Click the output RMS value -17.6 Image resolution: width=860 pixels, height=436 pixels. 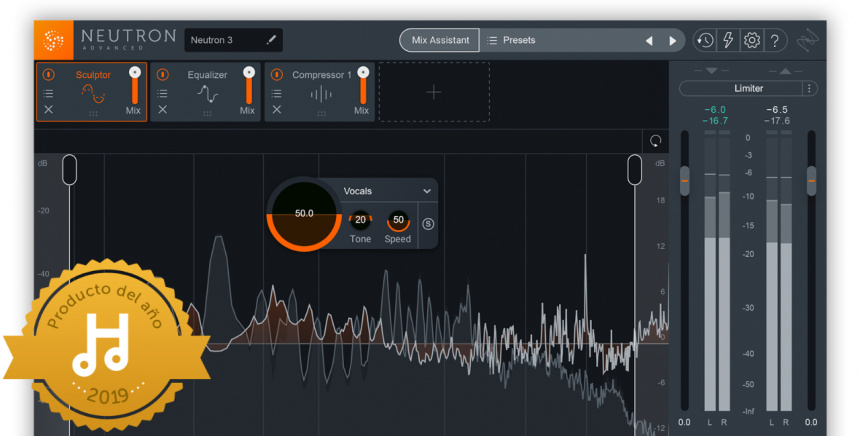[x=777, y=121]
